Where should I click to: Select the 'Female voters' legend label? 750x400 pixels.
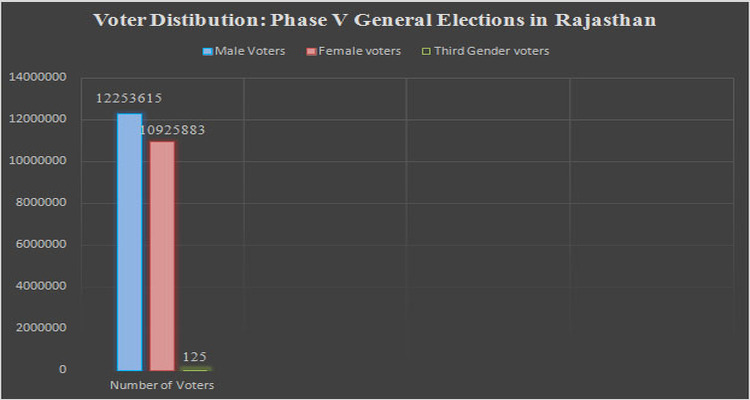(x=355, y=49)
